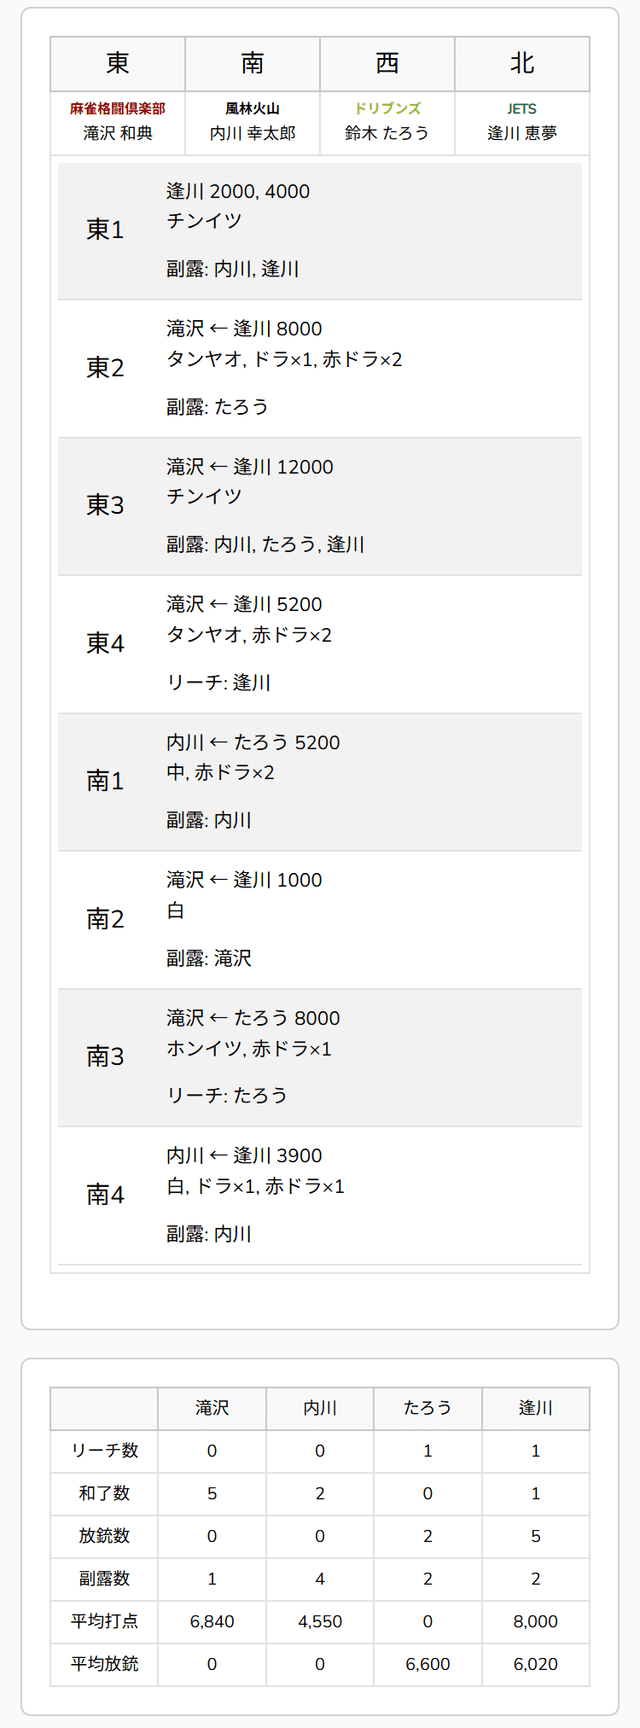Click the 平均打点 row label

pyautogui.click(x=104, y=1621)
